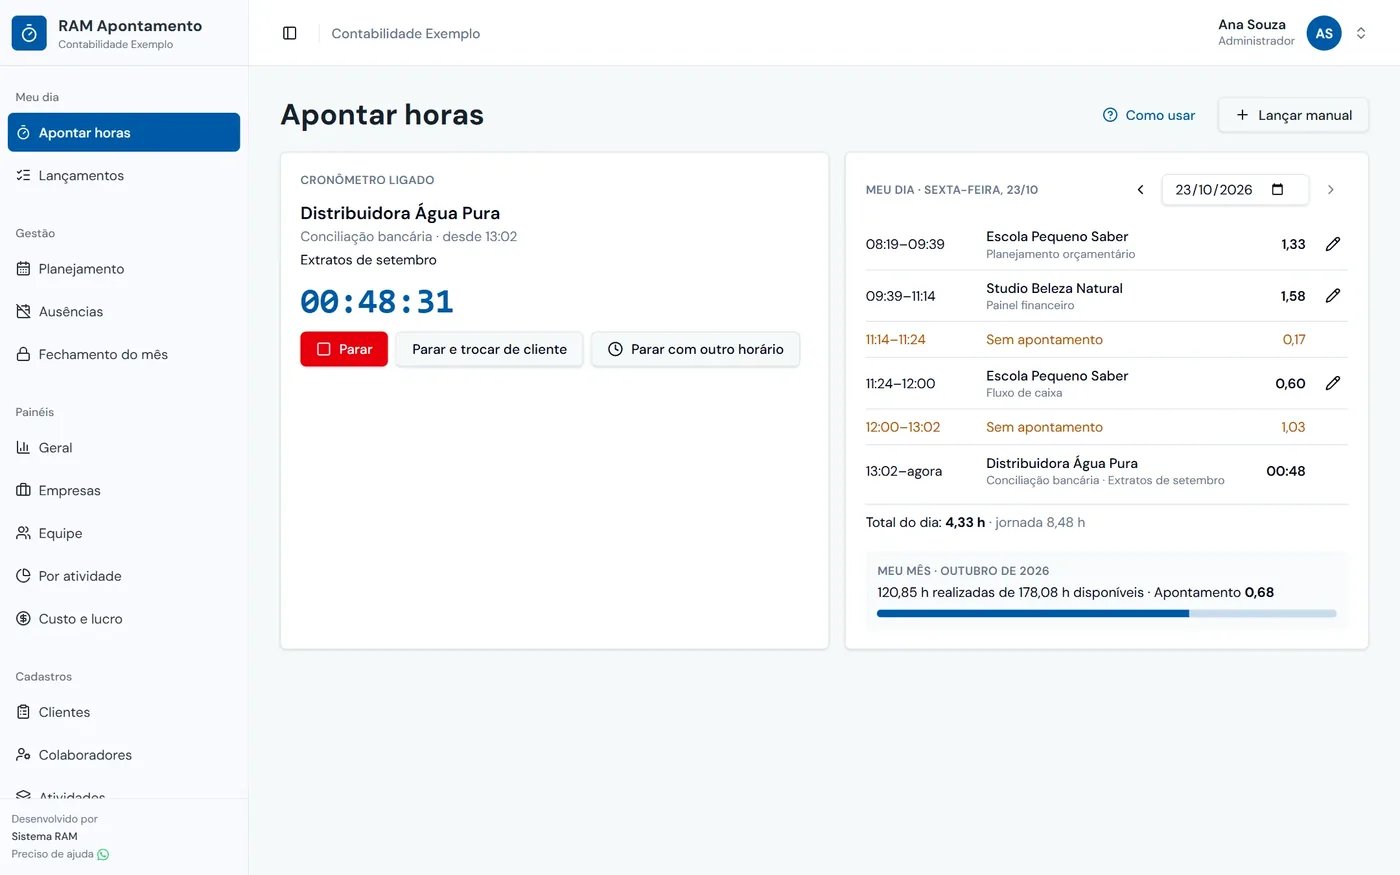Open Clientes registry
The height and width of the screenshot is (875, 1400).
pyautogui.click(x=124, y=712)
